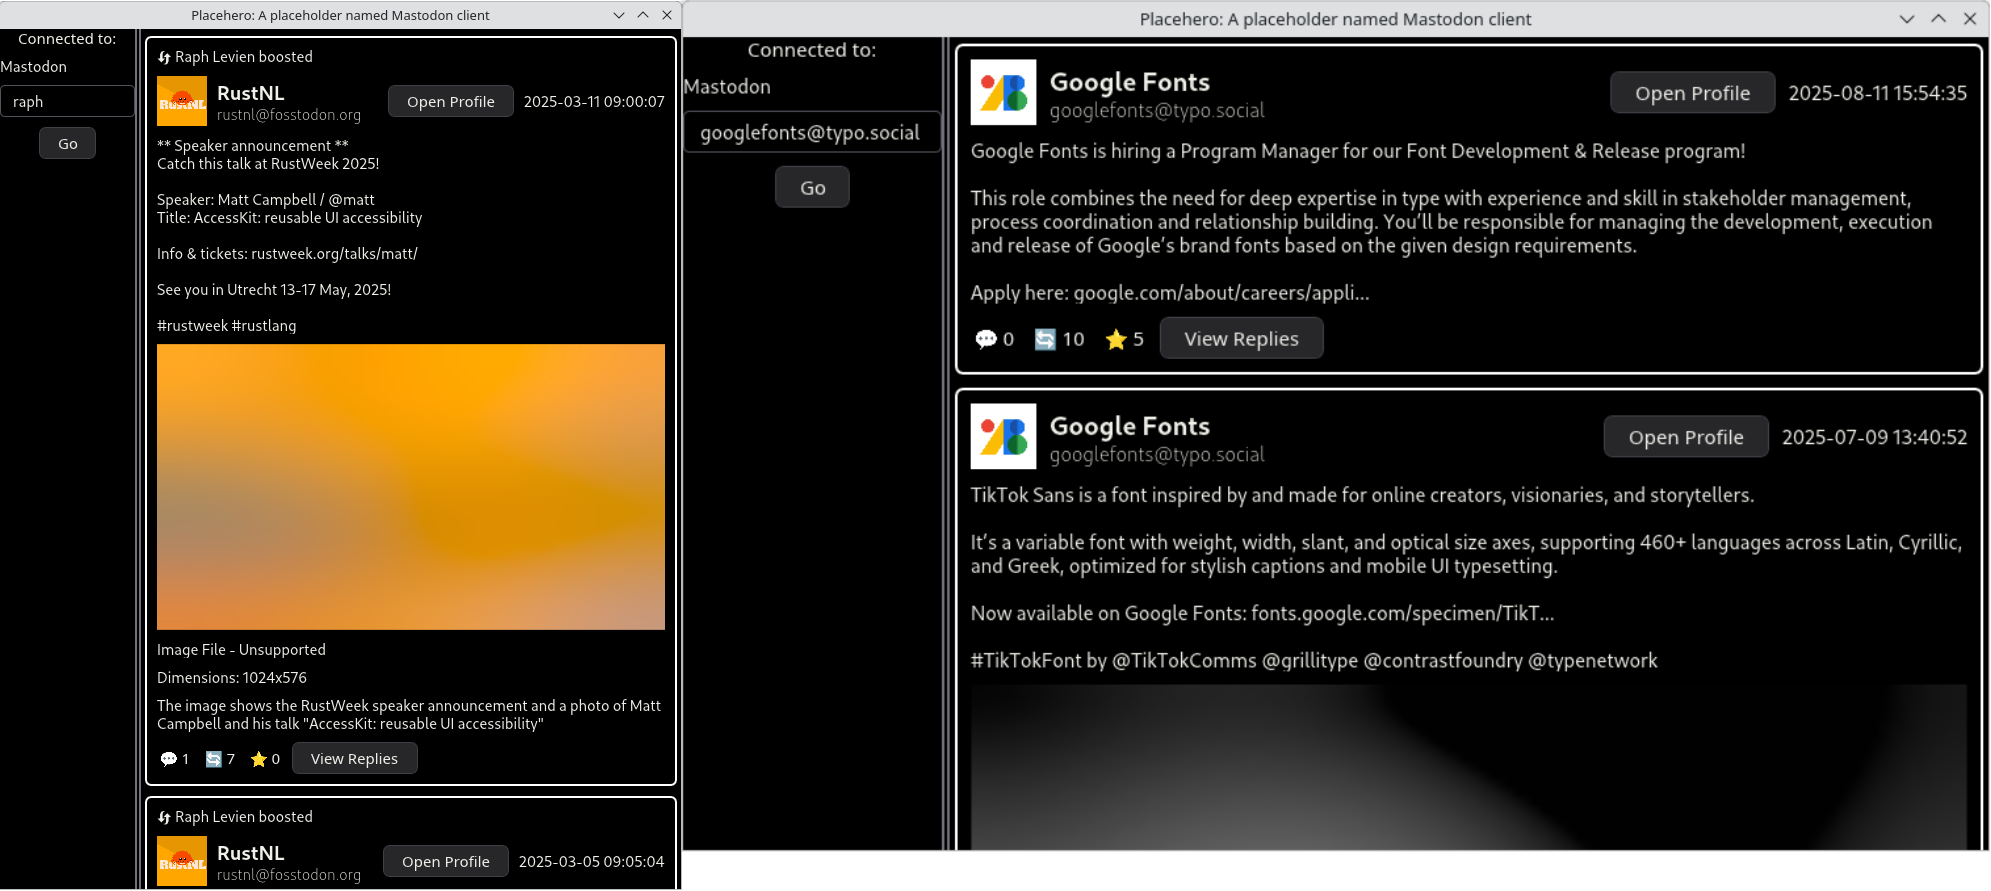1991x891 pixels.
Task: Click the @grillitype mention
Action: [x=1310, y=661]
